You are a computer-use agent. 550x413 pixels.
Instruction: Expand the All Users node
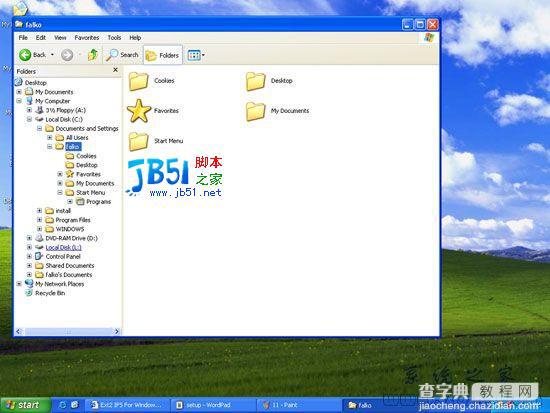coord(50,138)
